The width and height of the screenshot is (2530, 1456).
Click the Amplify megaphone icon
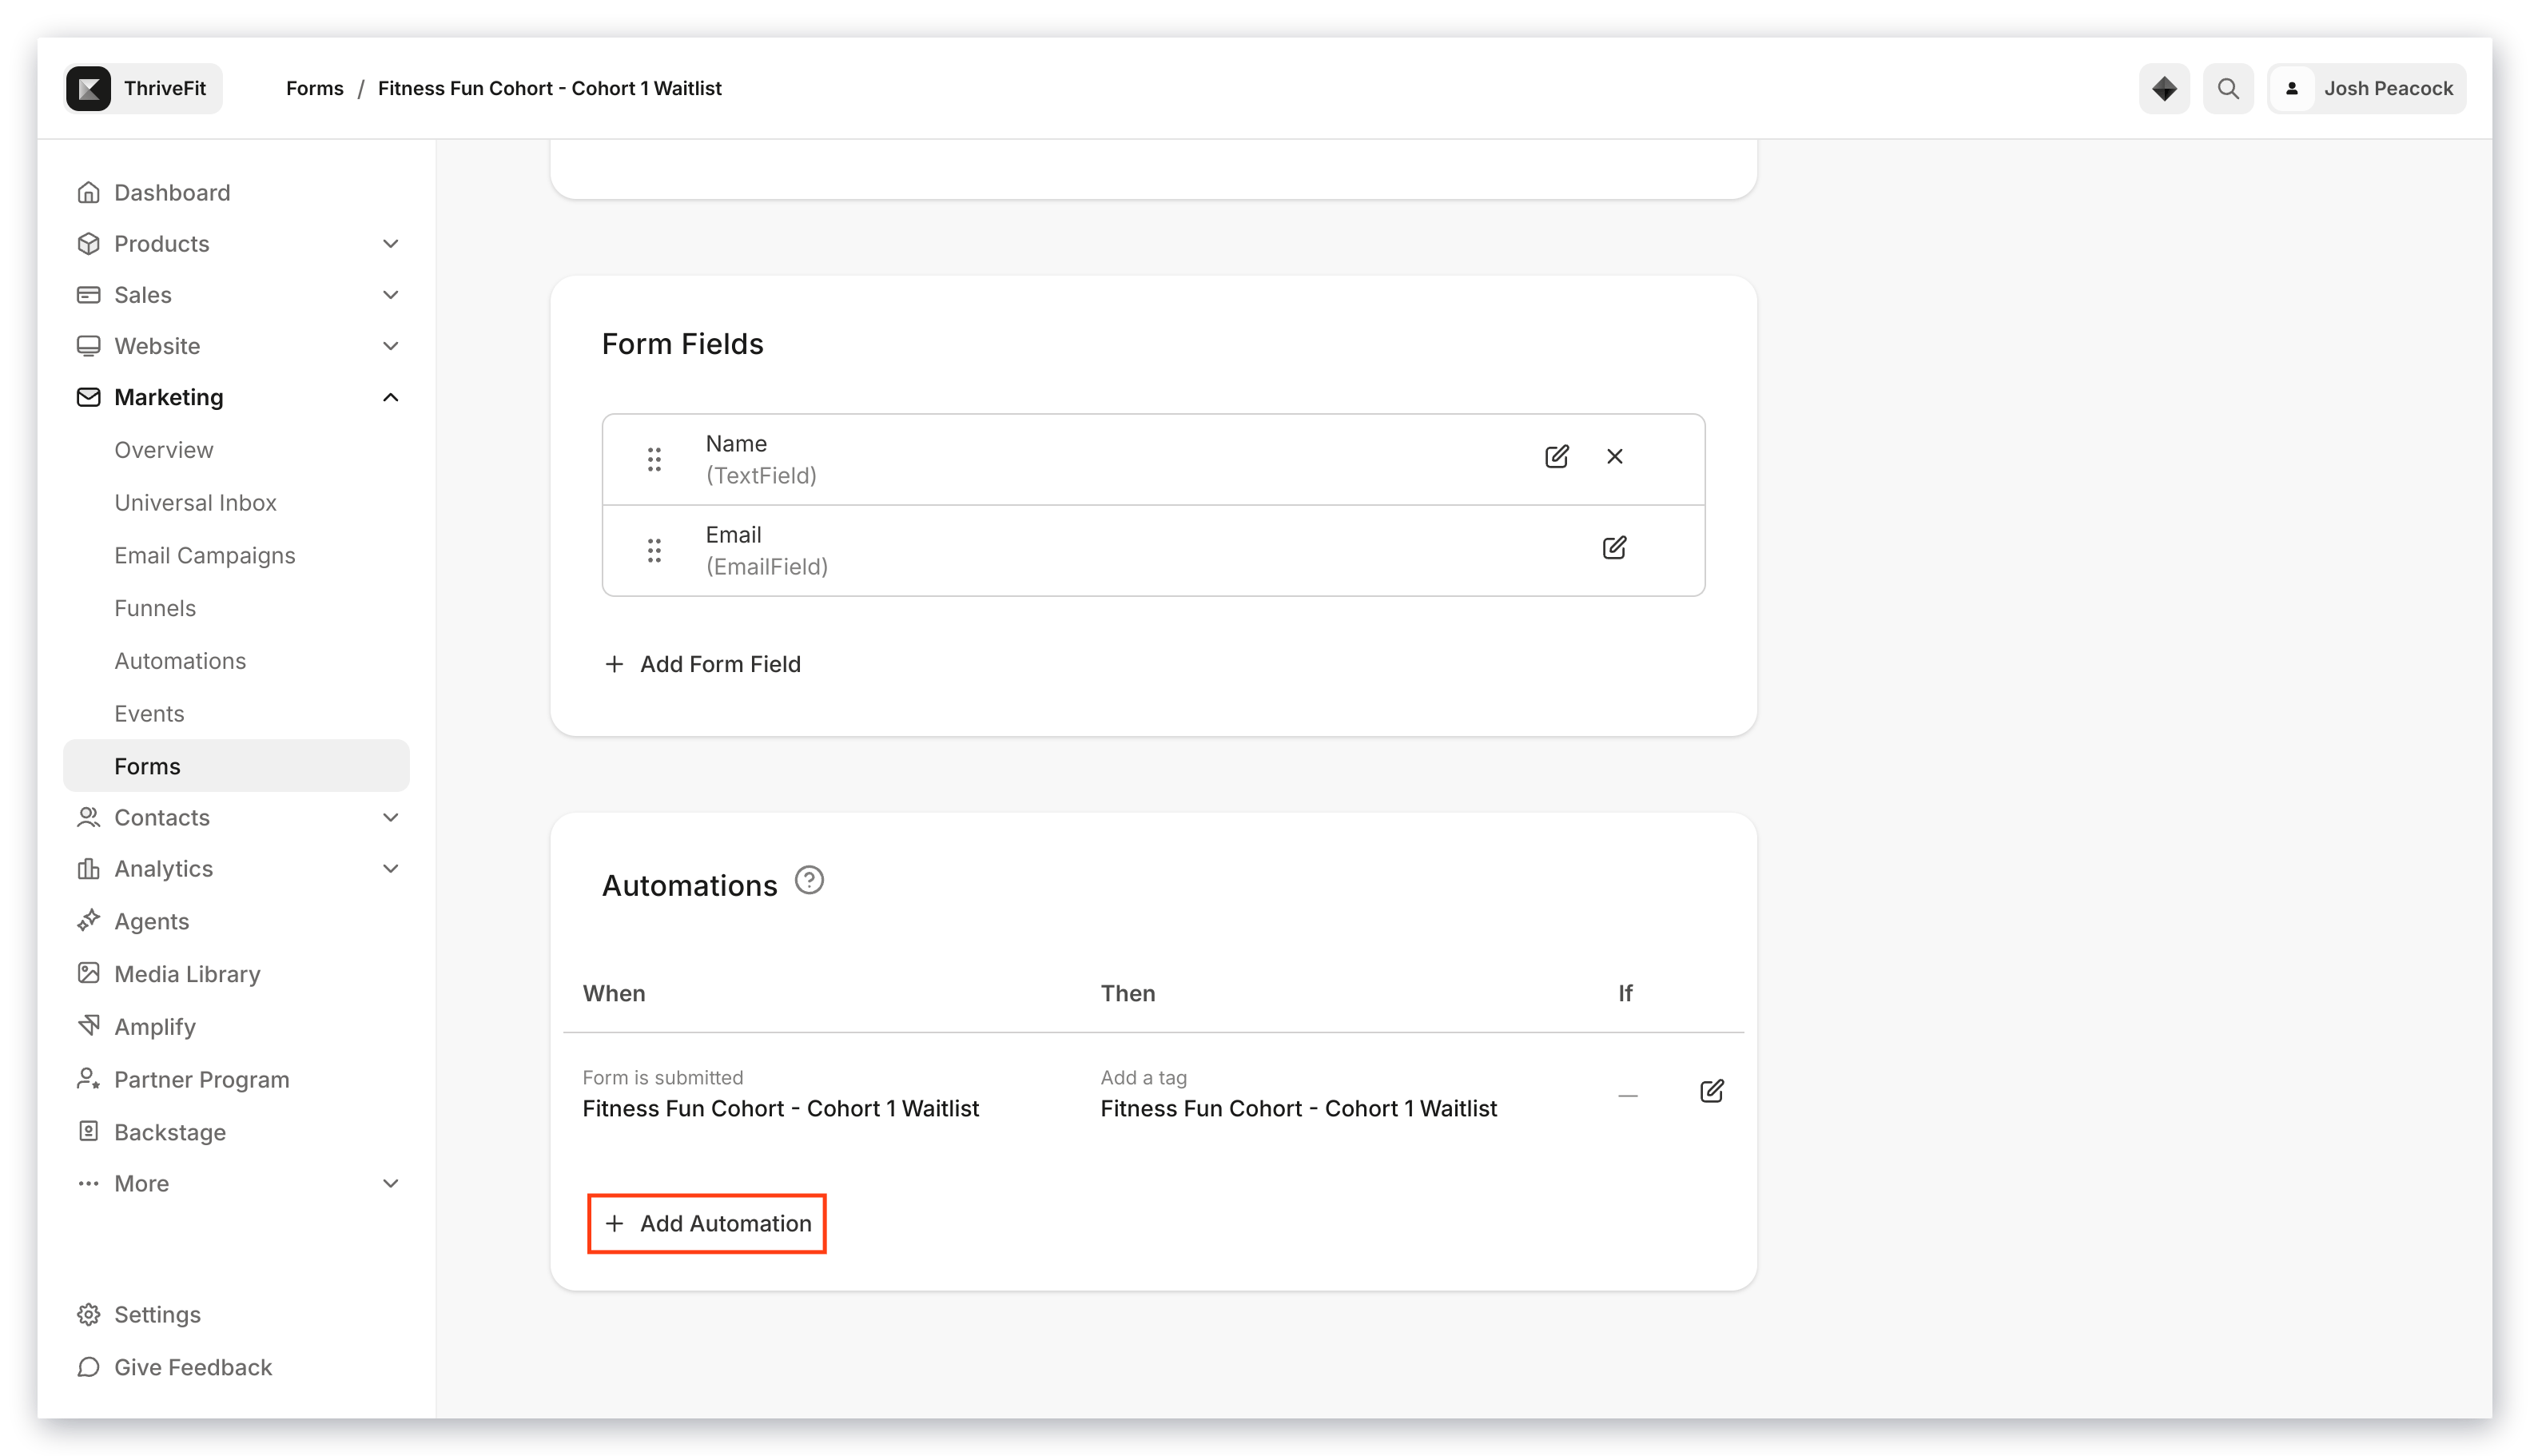[x=88, y=1025]
